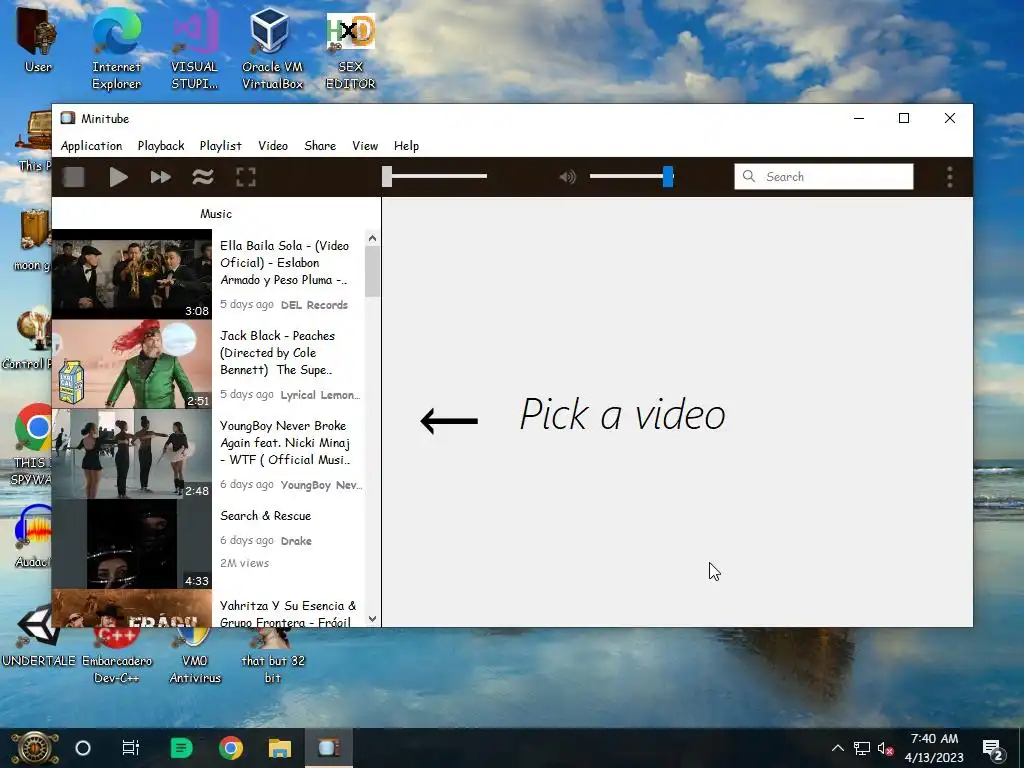Image resolution: width=1024 pixels, height=768 pixels.
Task: Open the three-dot menu in toolbar
Action: pyautogui.click(x=950, y=177)
